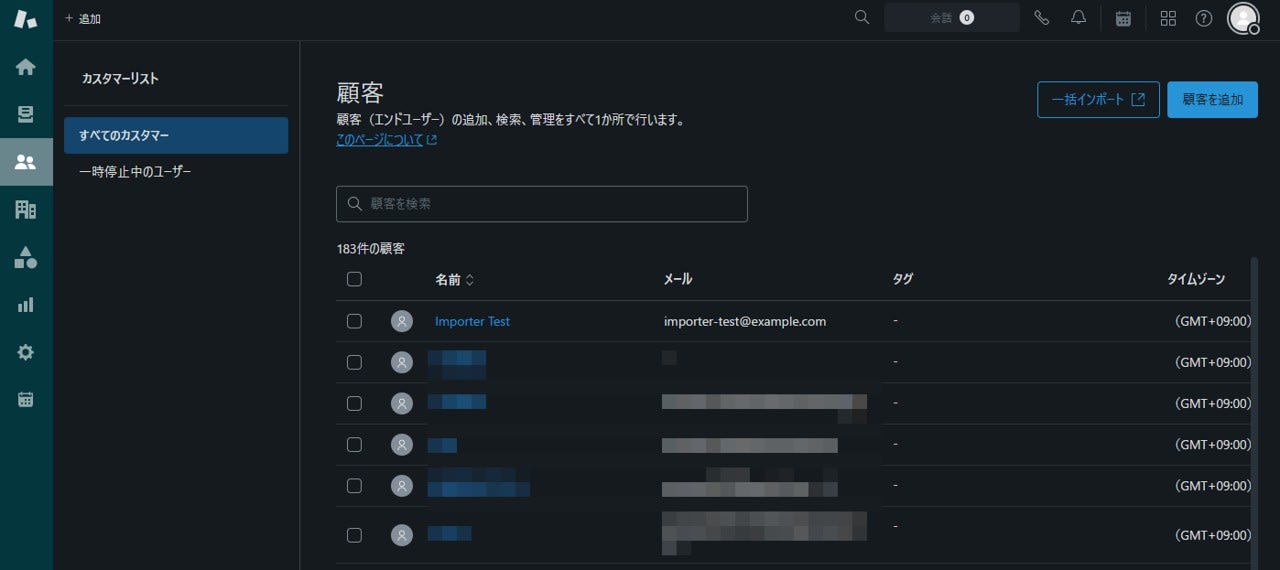Open Reporting via the bar chart icon
Image resolution: width=1280 pixels, height=570 pixels.
[26, 305]
